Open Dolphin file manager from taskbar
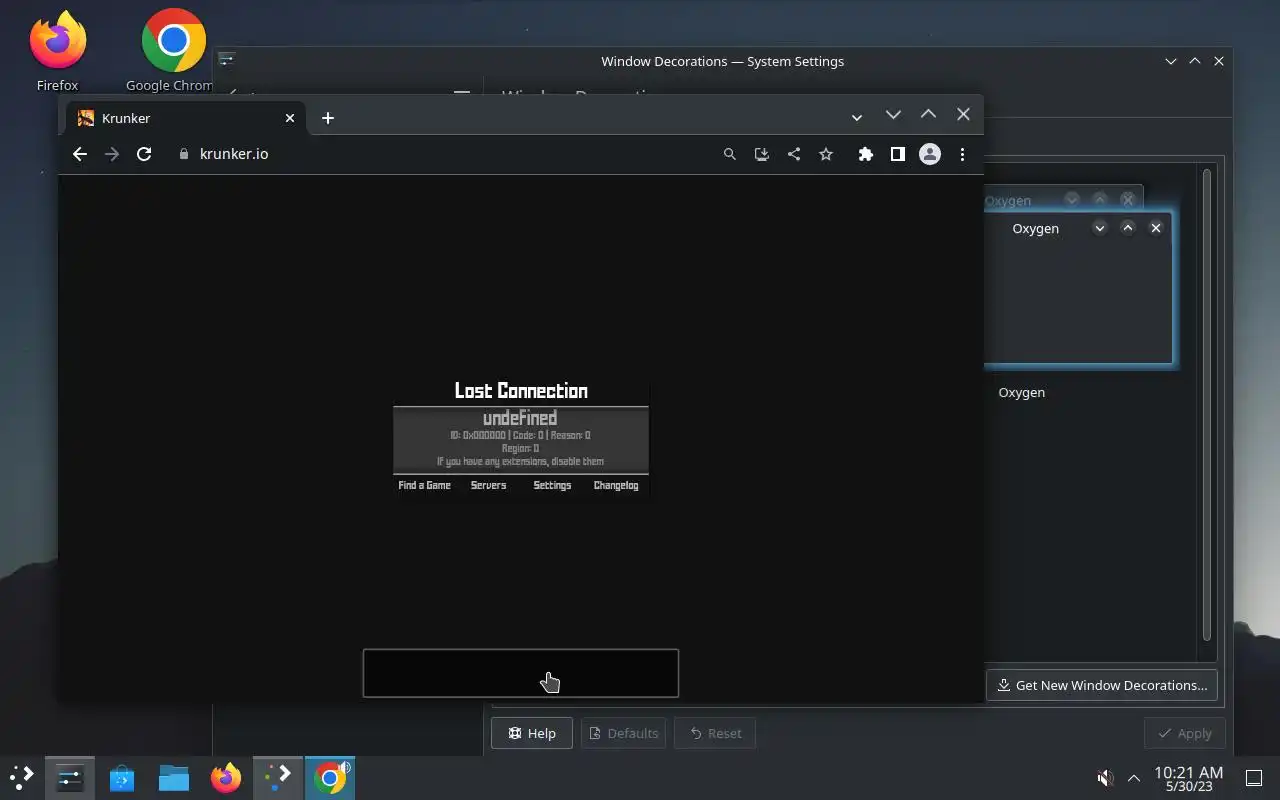The width and height of the screenshot is (1280, 800). point(174,777)
